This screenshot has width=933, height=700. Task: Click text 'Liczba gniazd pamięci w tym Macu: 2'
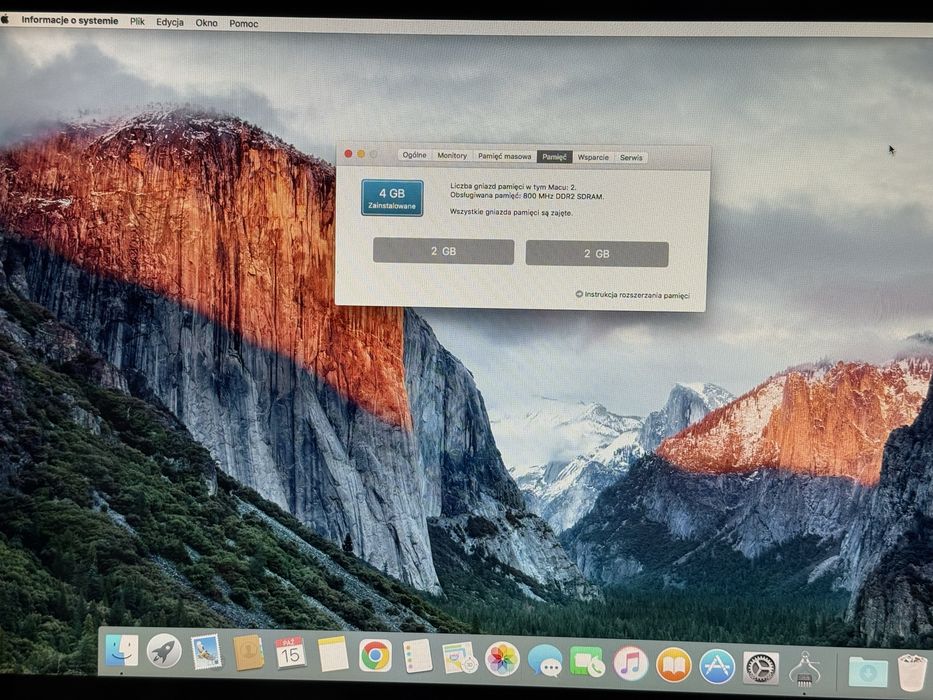513,186
